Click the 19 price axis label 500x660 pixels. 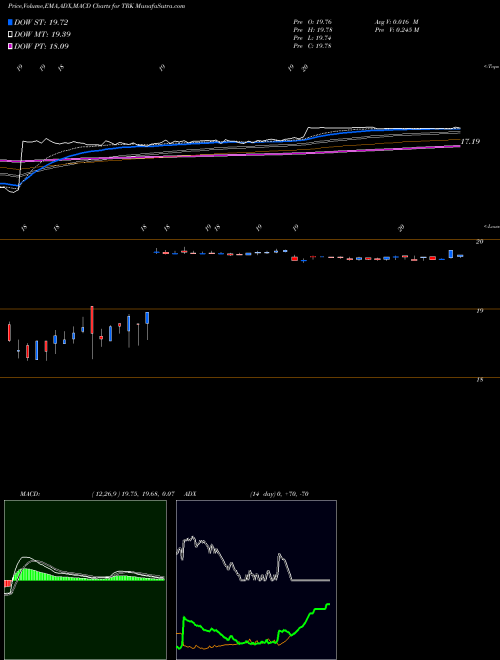479,311
